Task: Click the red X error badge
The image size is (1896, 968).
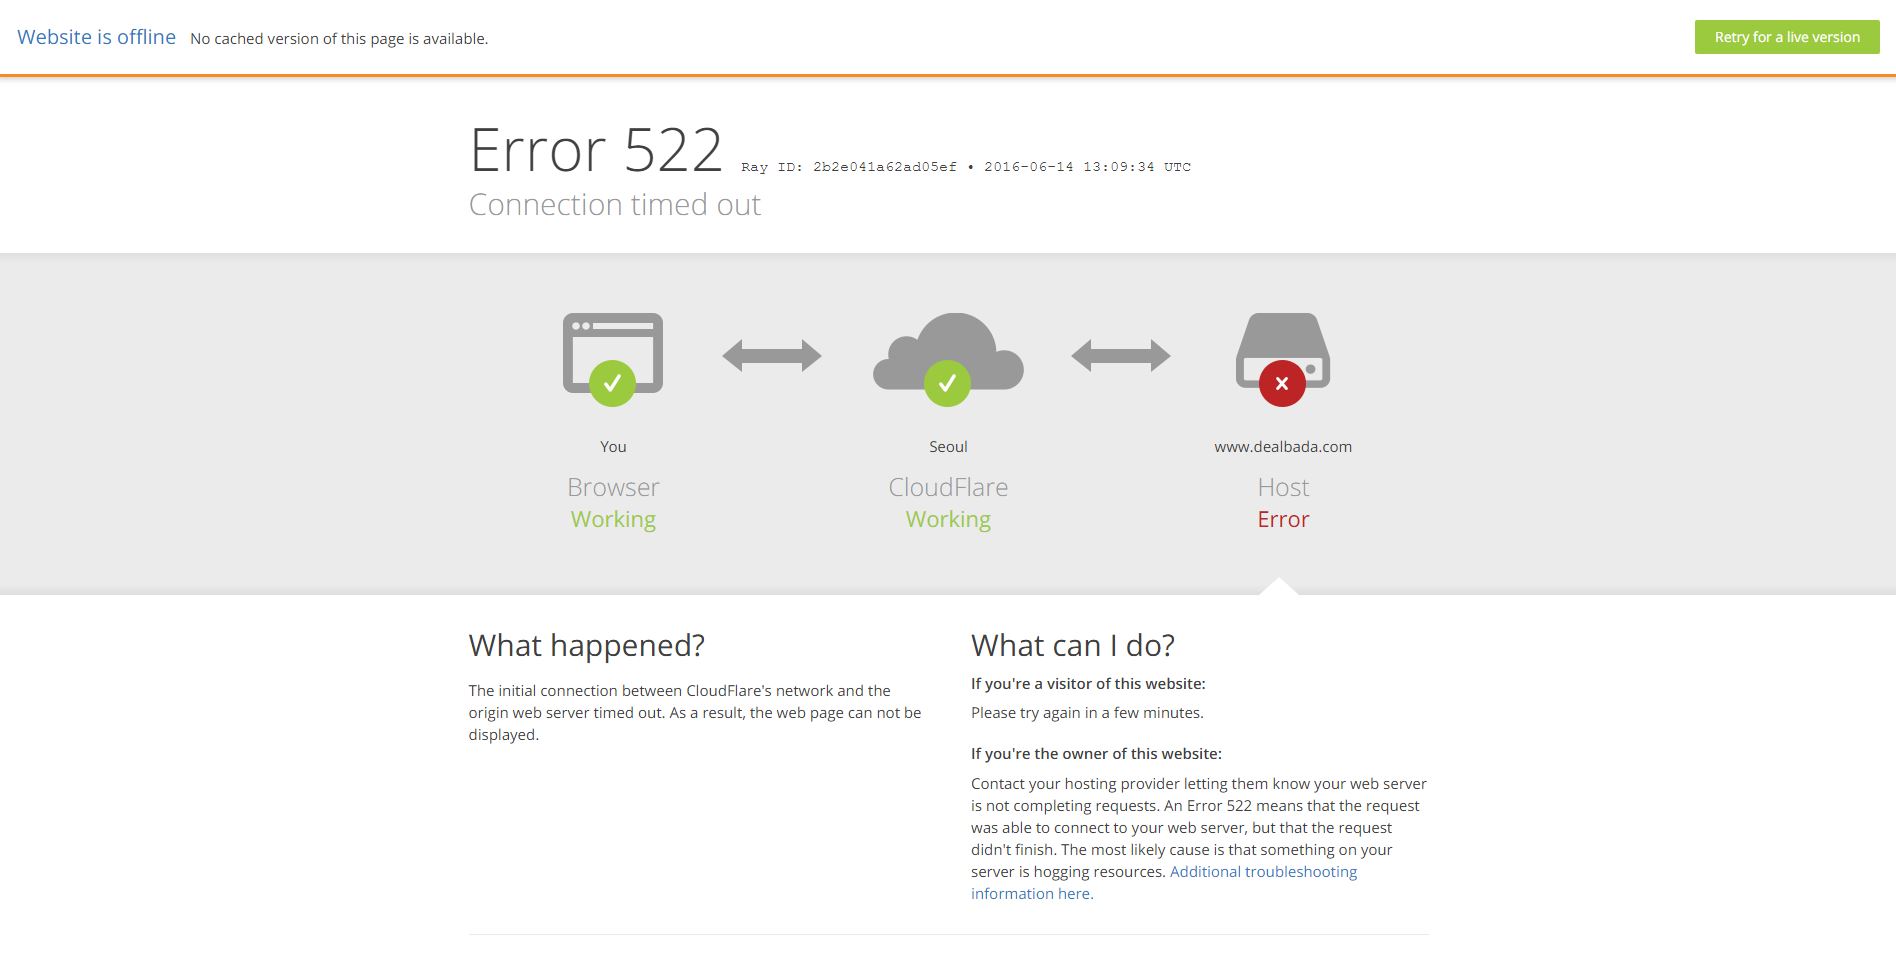Action: point(1282,384)
